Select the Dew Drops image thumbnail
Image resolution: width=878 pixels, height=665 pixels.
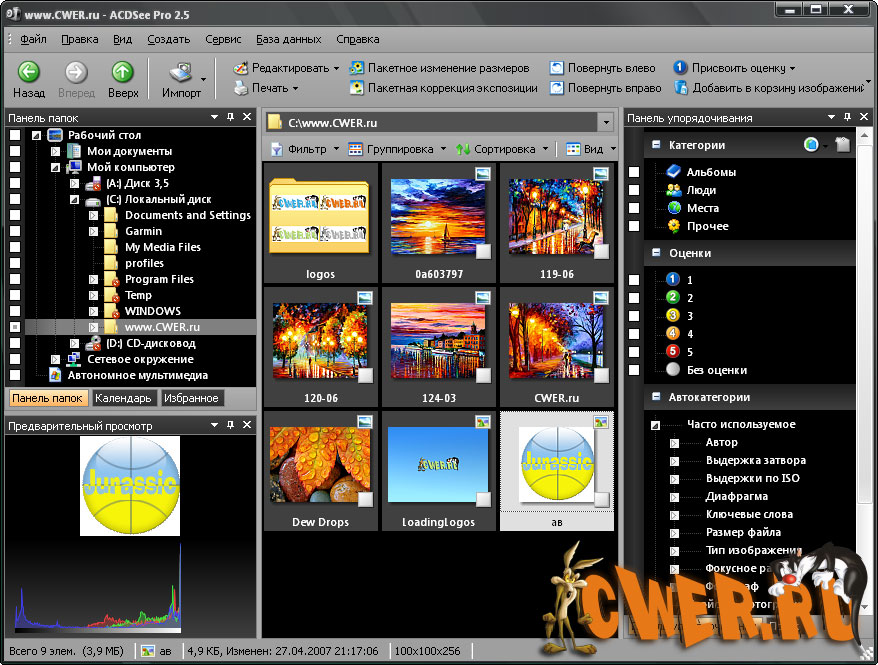coord(318,462)
